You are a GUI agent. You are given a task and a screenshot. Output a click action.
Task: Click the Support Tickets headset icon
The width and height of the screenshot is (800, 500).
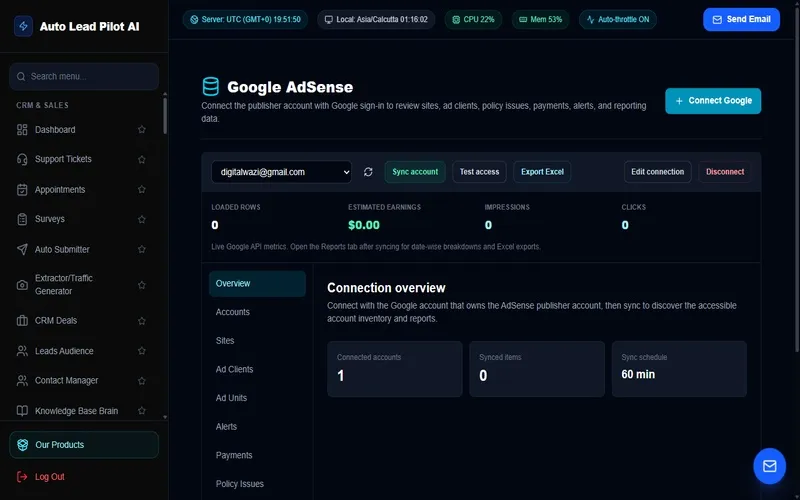(x=22, y=159)
